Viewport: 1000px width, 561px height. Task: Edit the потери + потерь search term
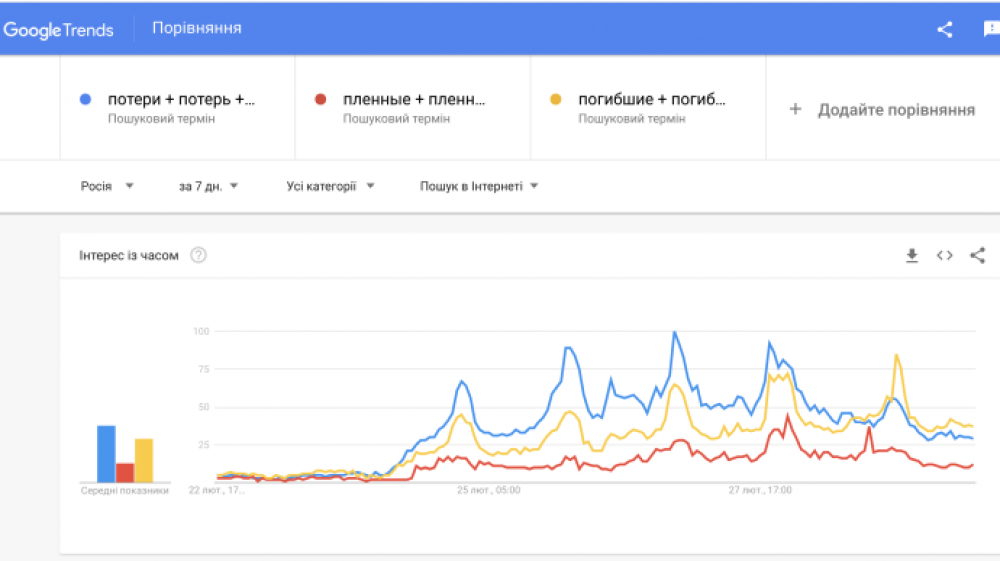(180, 100)
